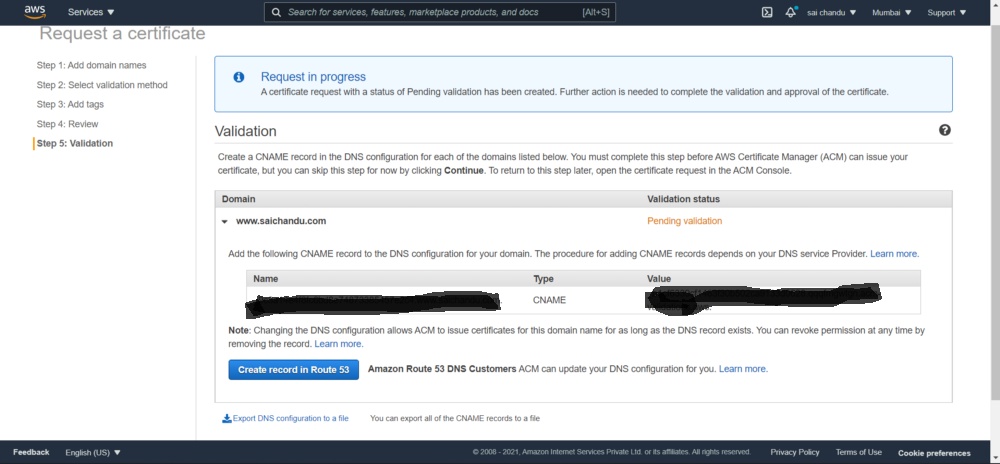
Task: Click the Domain column header
Action: tap(239, 199)
